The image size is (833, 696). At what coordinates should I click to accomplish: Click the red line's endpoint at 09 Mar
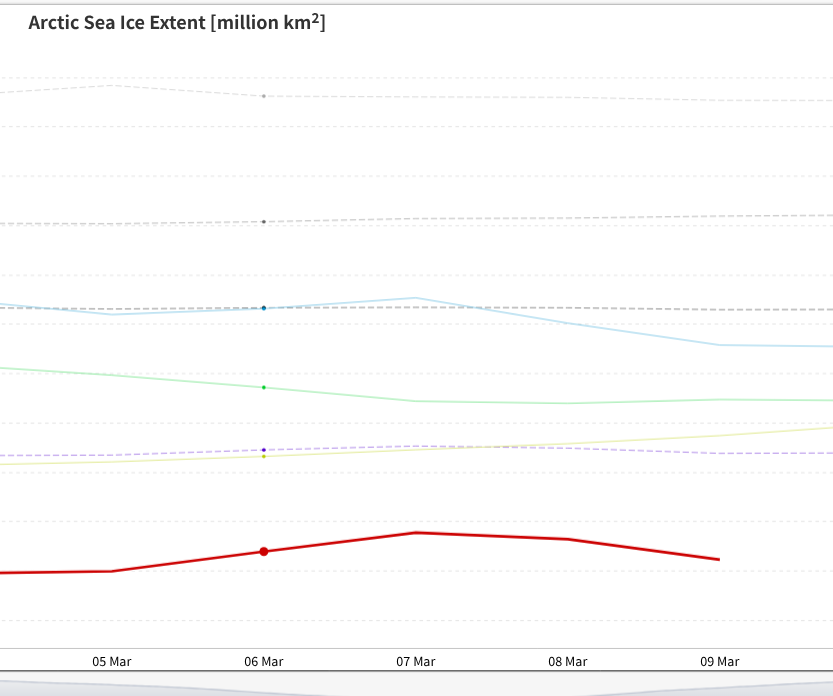tap(719, 559)
